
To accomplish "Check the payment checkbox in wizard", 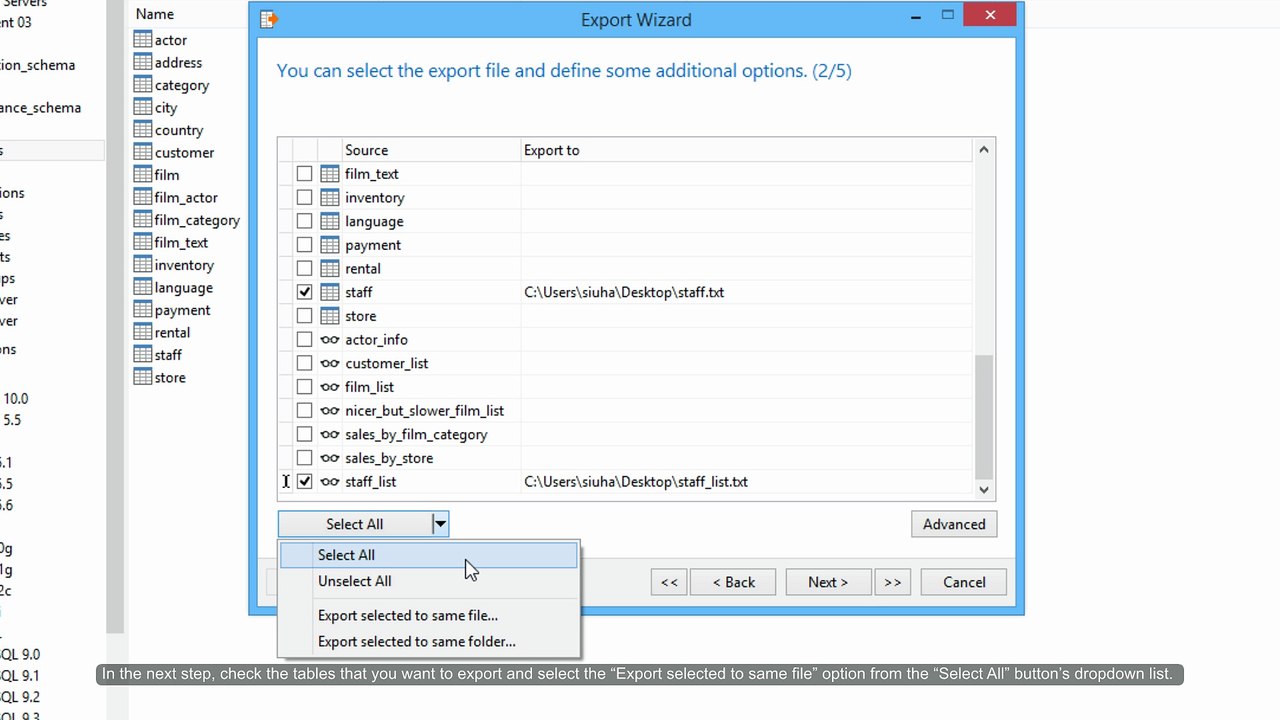I will [x=305, y=245].
